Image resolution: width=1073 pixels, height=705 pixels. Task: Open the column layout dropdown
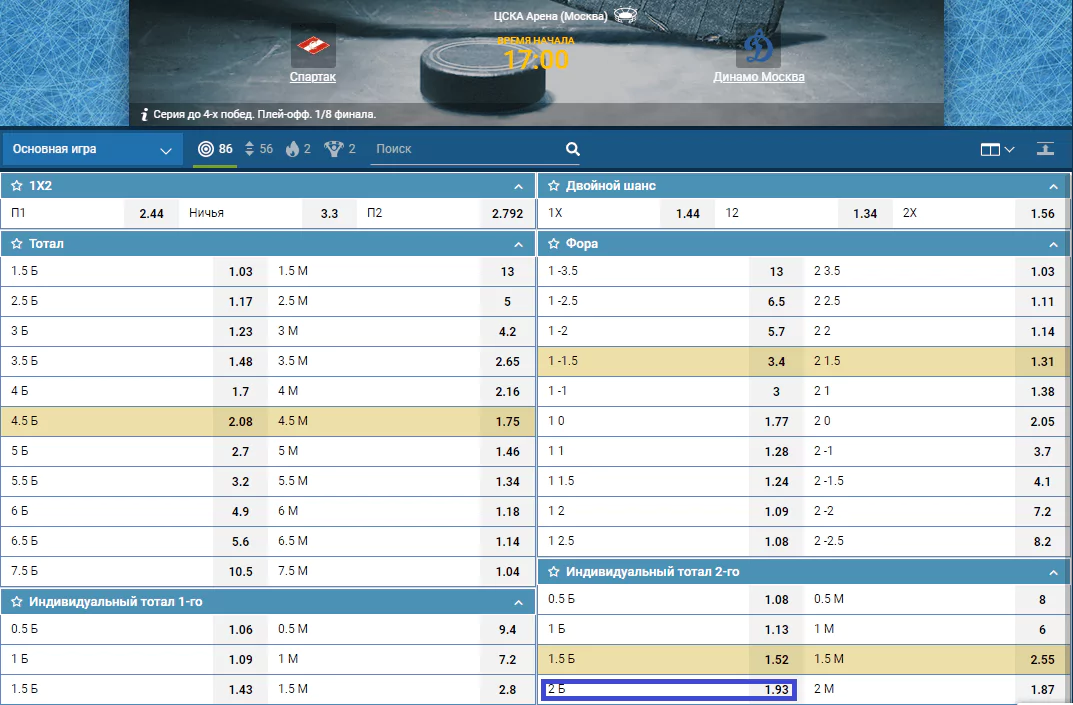(x=997, y=149)
